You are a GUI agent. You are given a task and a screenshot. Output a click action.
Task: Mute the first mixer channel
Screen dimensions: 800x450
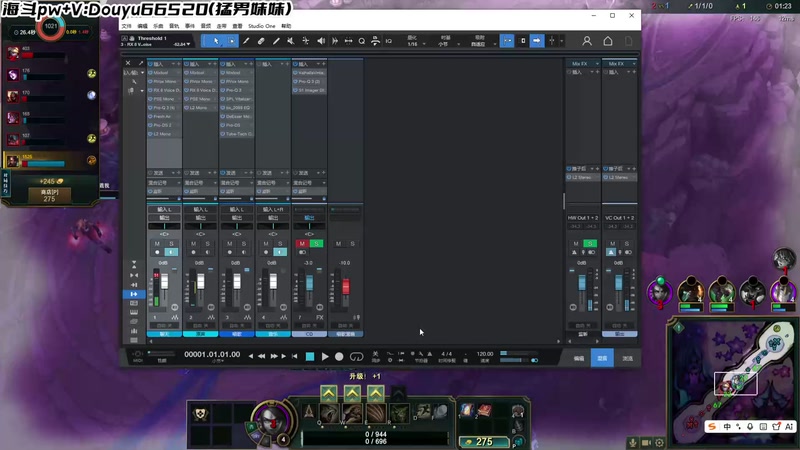(x=157, y=243)
